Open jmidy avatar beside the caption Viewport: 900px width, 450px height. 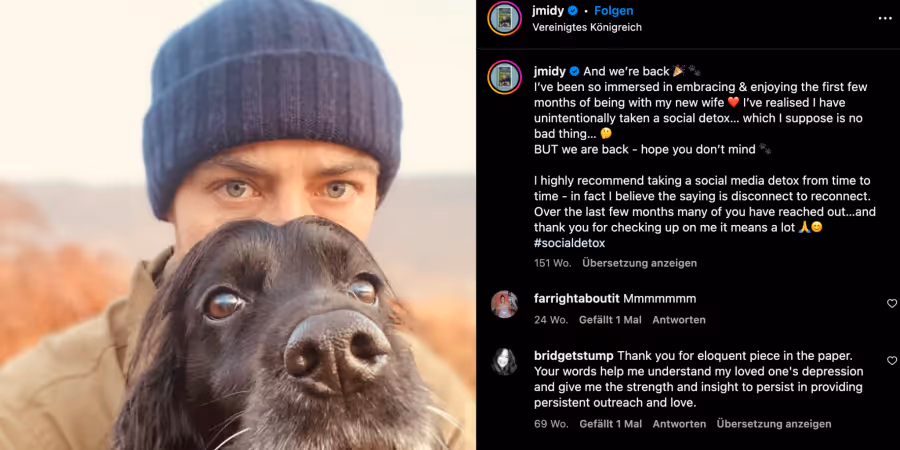pyautogui.click(x=505, y=77)
